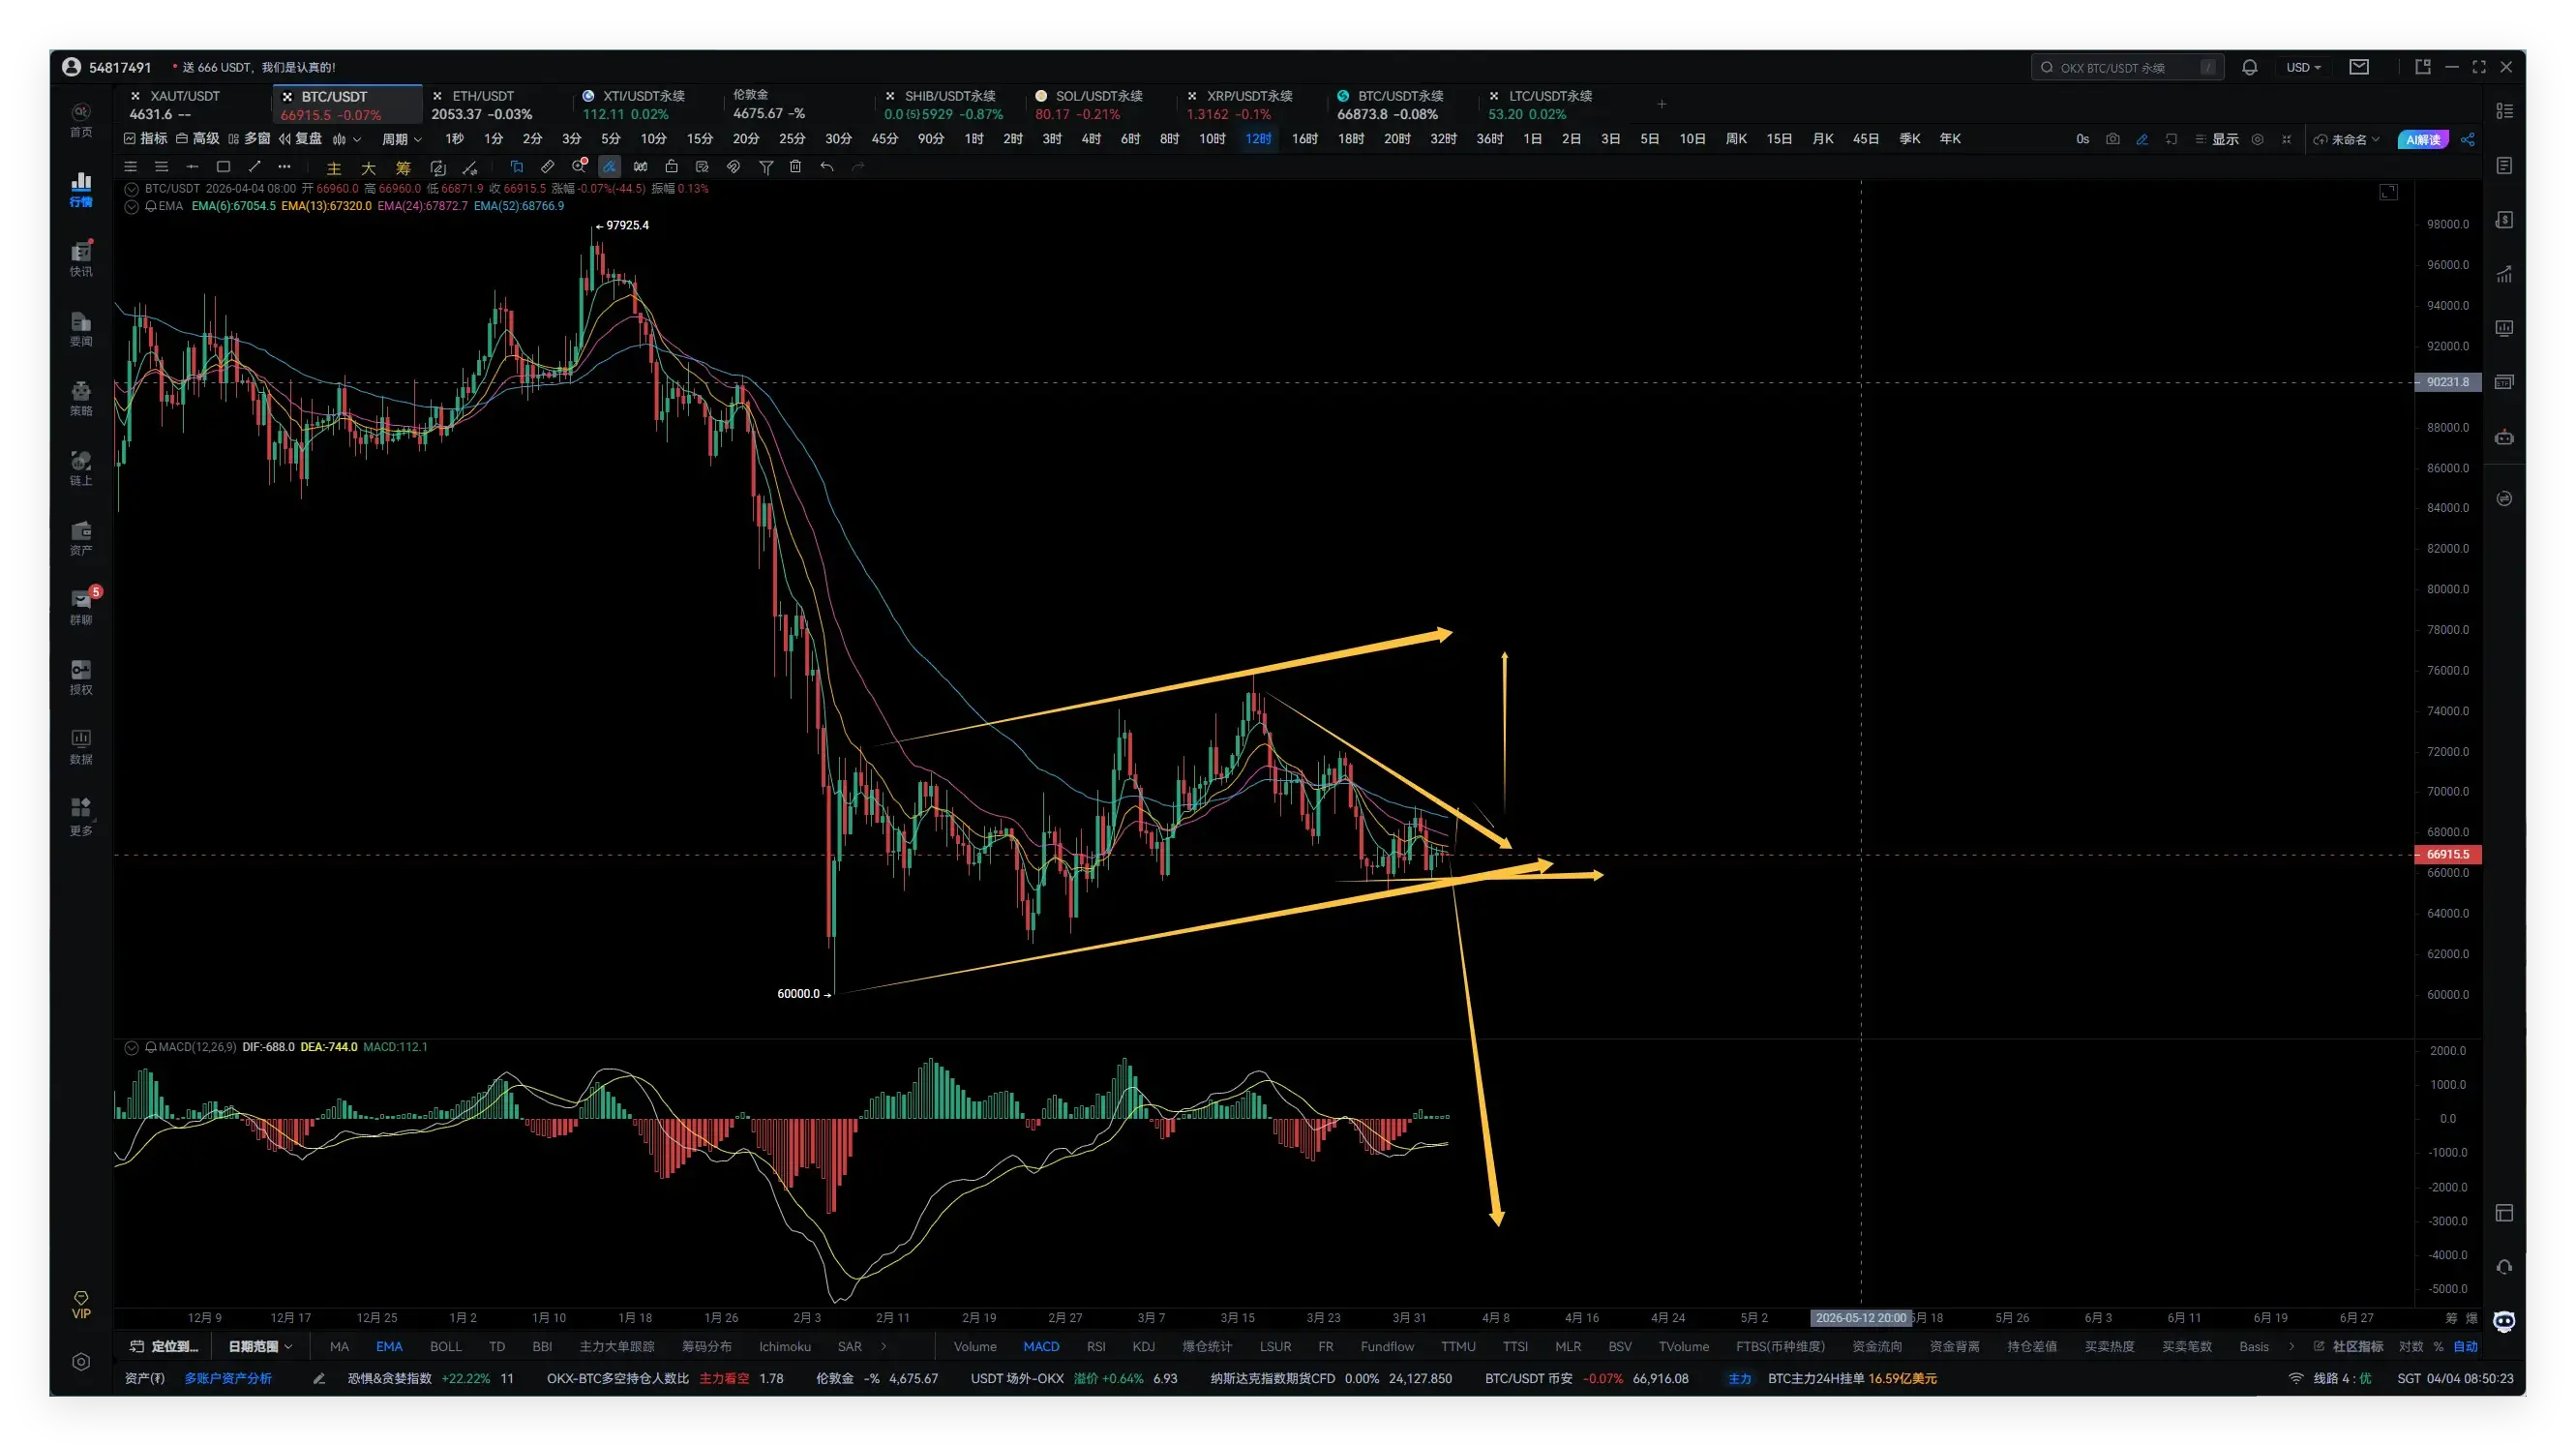
Task: Select the RSI indicator tab
Action: tap(1095, 1346)
